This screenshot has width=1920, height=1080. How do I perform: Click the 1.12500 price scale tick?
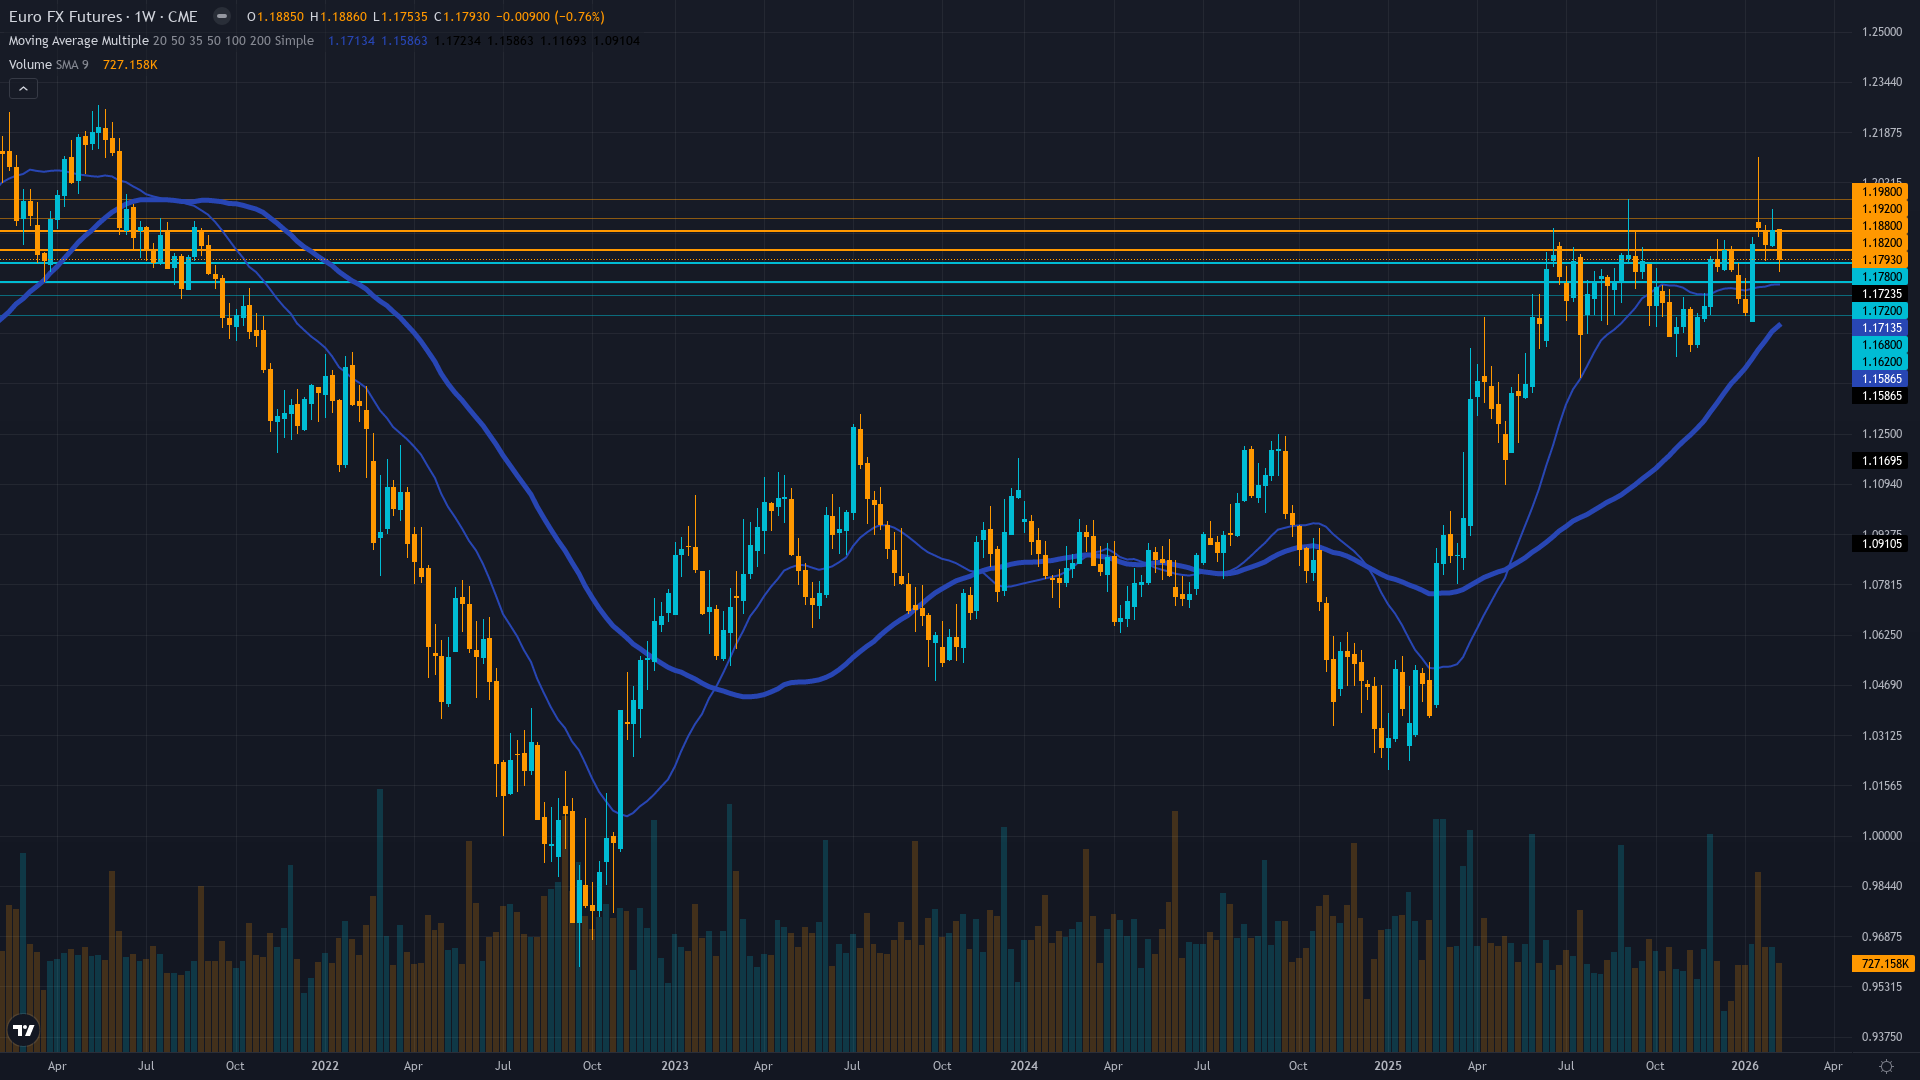[1881, 434]
